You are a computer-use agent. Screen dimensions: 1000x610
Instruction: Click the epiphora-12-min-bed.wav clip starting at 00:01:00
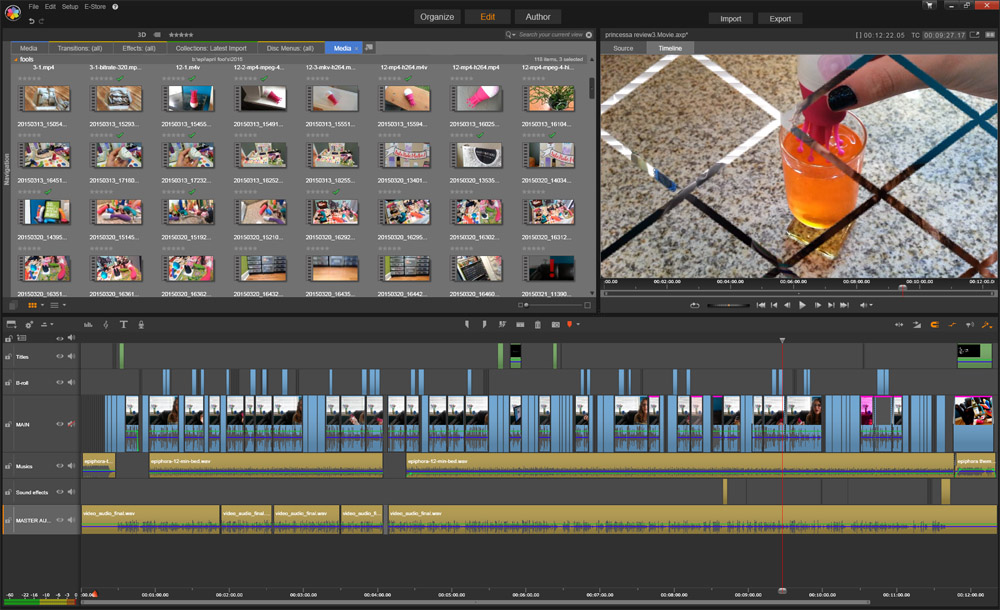tap(266, 465)
